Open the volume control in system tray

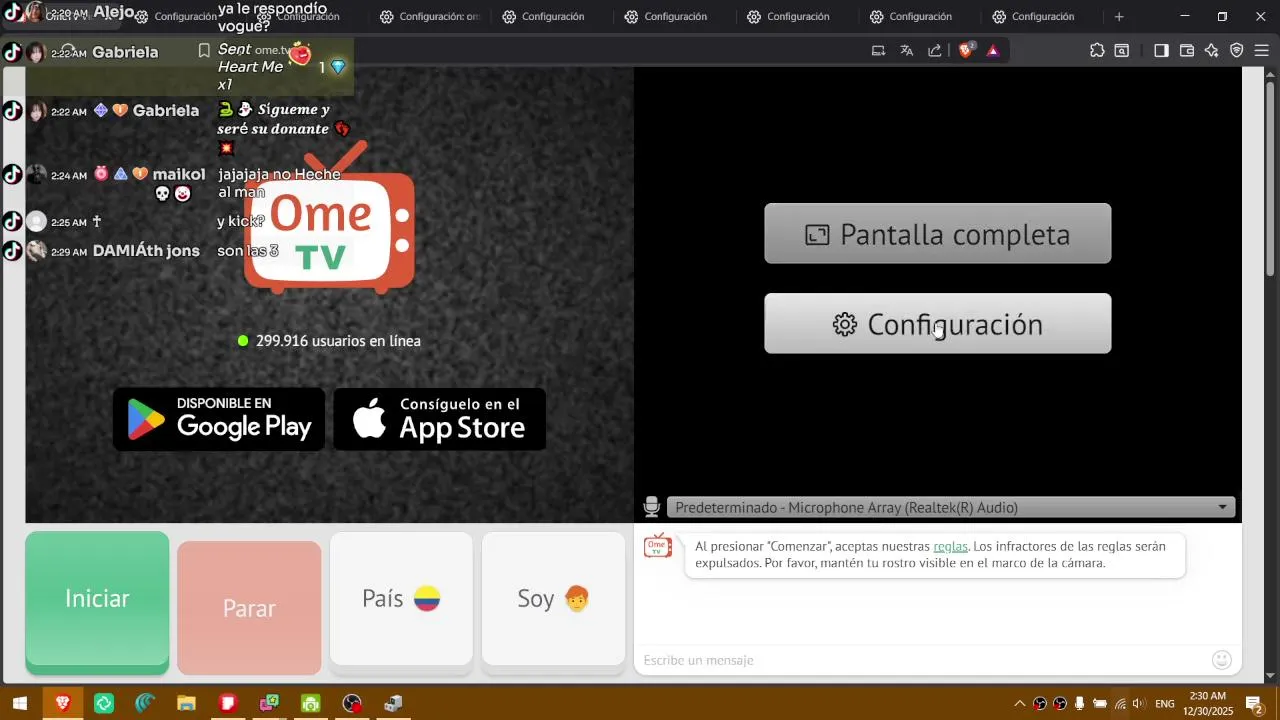click(x=1138, y=704)
